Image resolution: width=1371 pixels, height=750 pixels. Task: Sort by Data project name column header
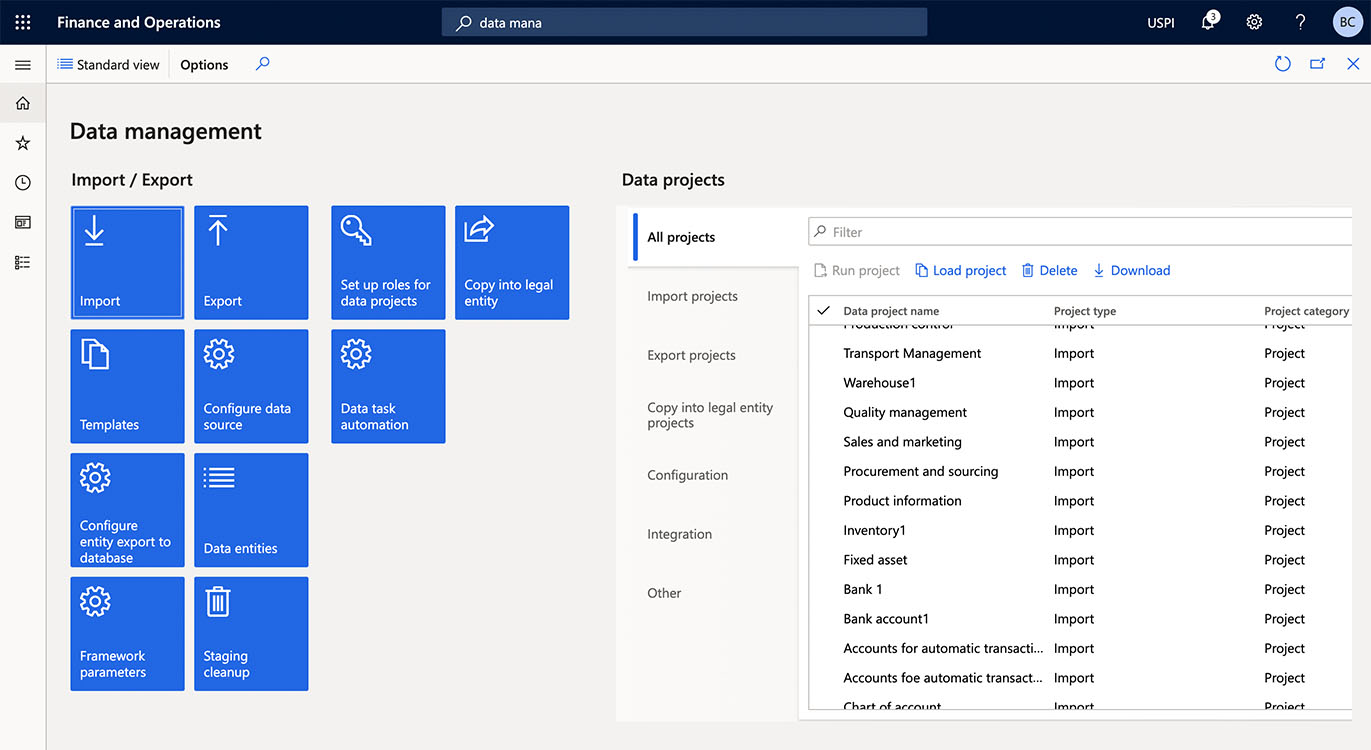coord(891,311)
